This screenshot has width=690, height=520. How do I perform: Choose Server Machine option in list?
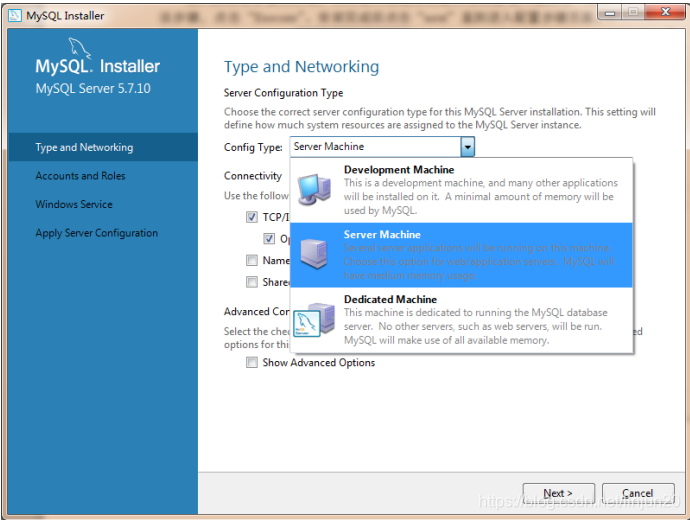461,255
